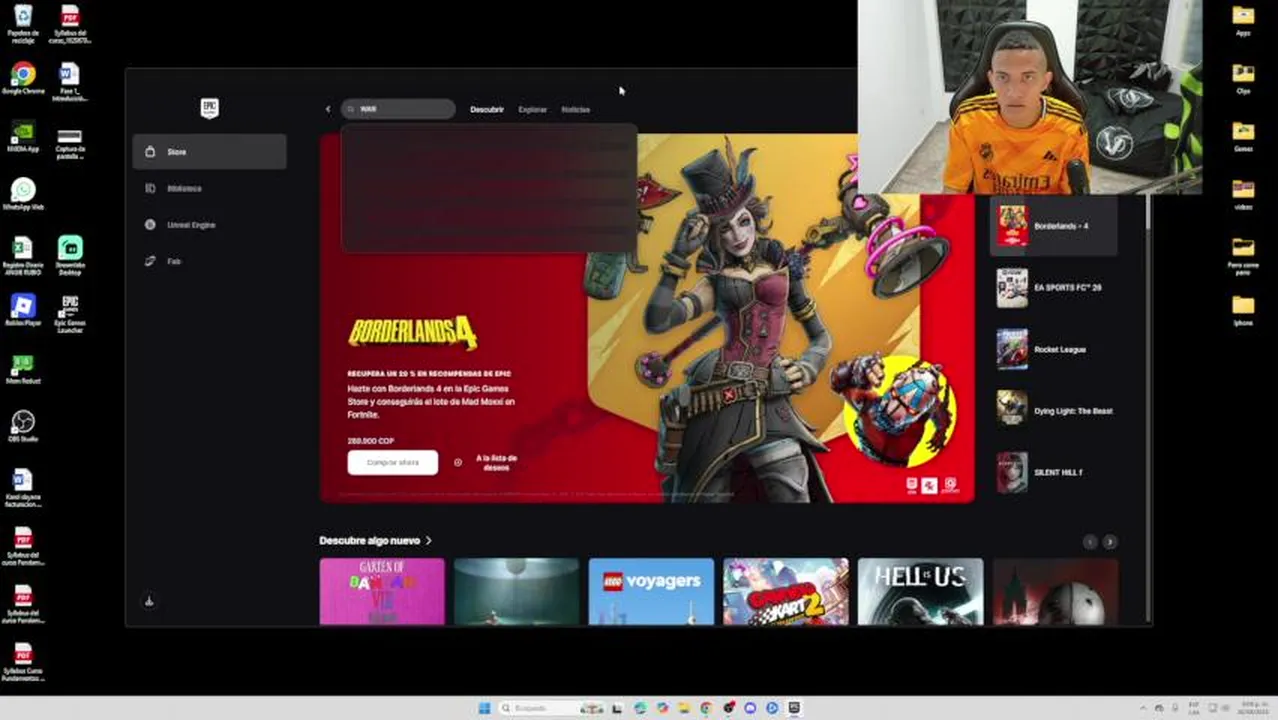
Task: Select the Fase 1 Word document icon
Action: pyautogui.click(x=69, y=81)
